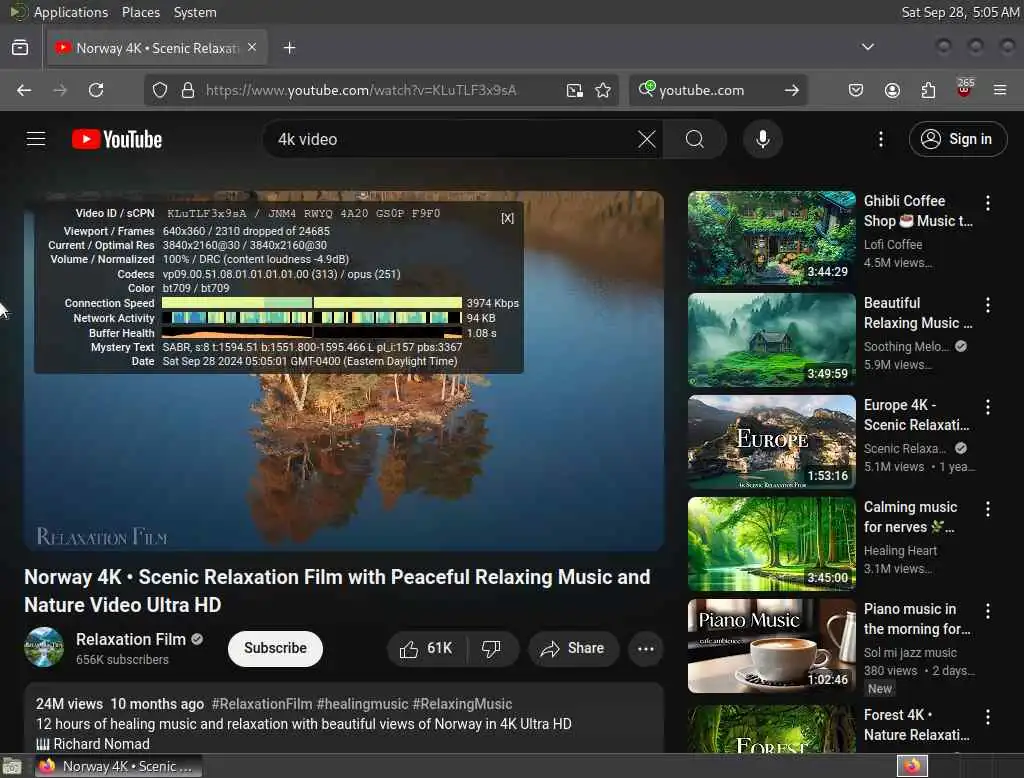Click the Firefox tray icon in bottom panel
The height and width of the screenshot is (778, 1024).
(x=912, y=766)
